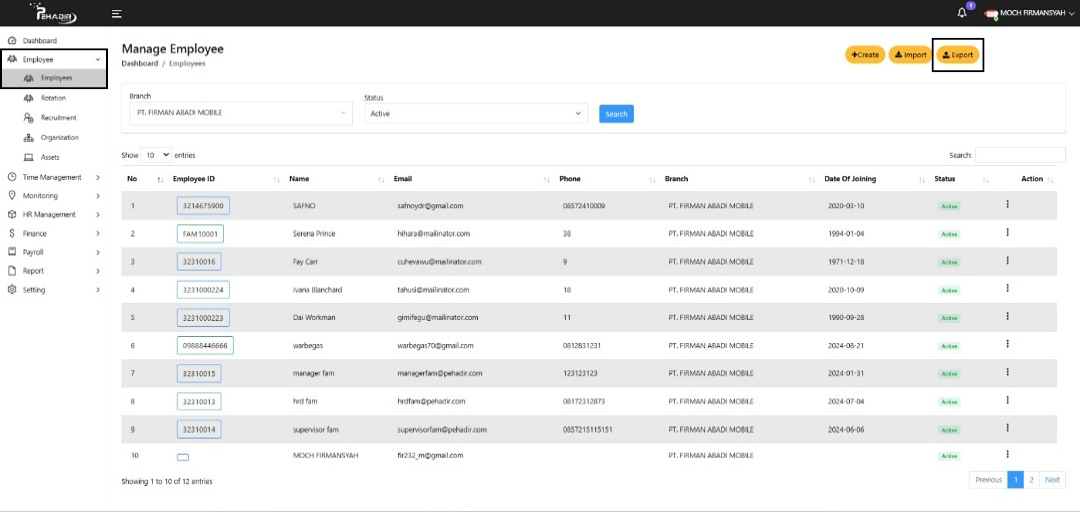Change the show entries count dropdown
Image resolution: width=1080 pixels, height=512 pixels.
(156, 155)
